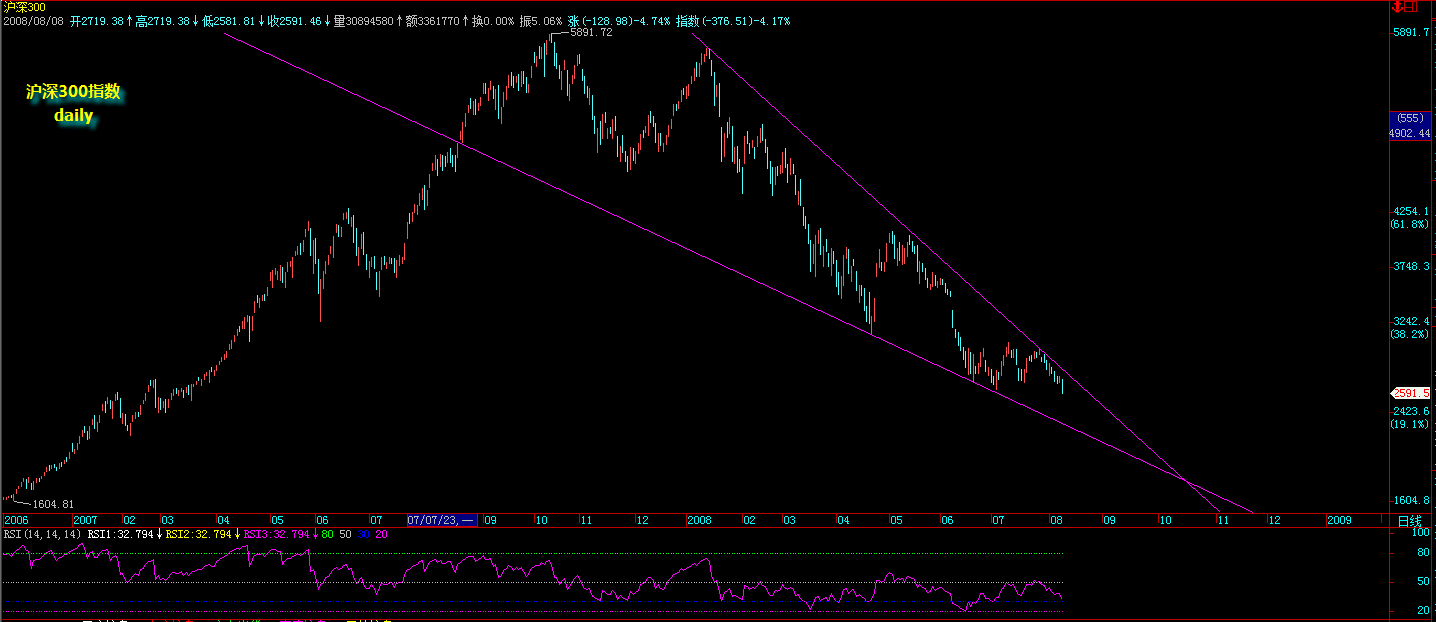This screenshot has height=622, width=1436.
Task: Click the 5891.72 peak price annotation
Action: (x=591, y=32)
